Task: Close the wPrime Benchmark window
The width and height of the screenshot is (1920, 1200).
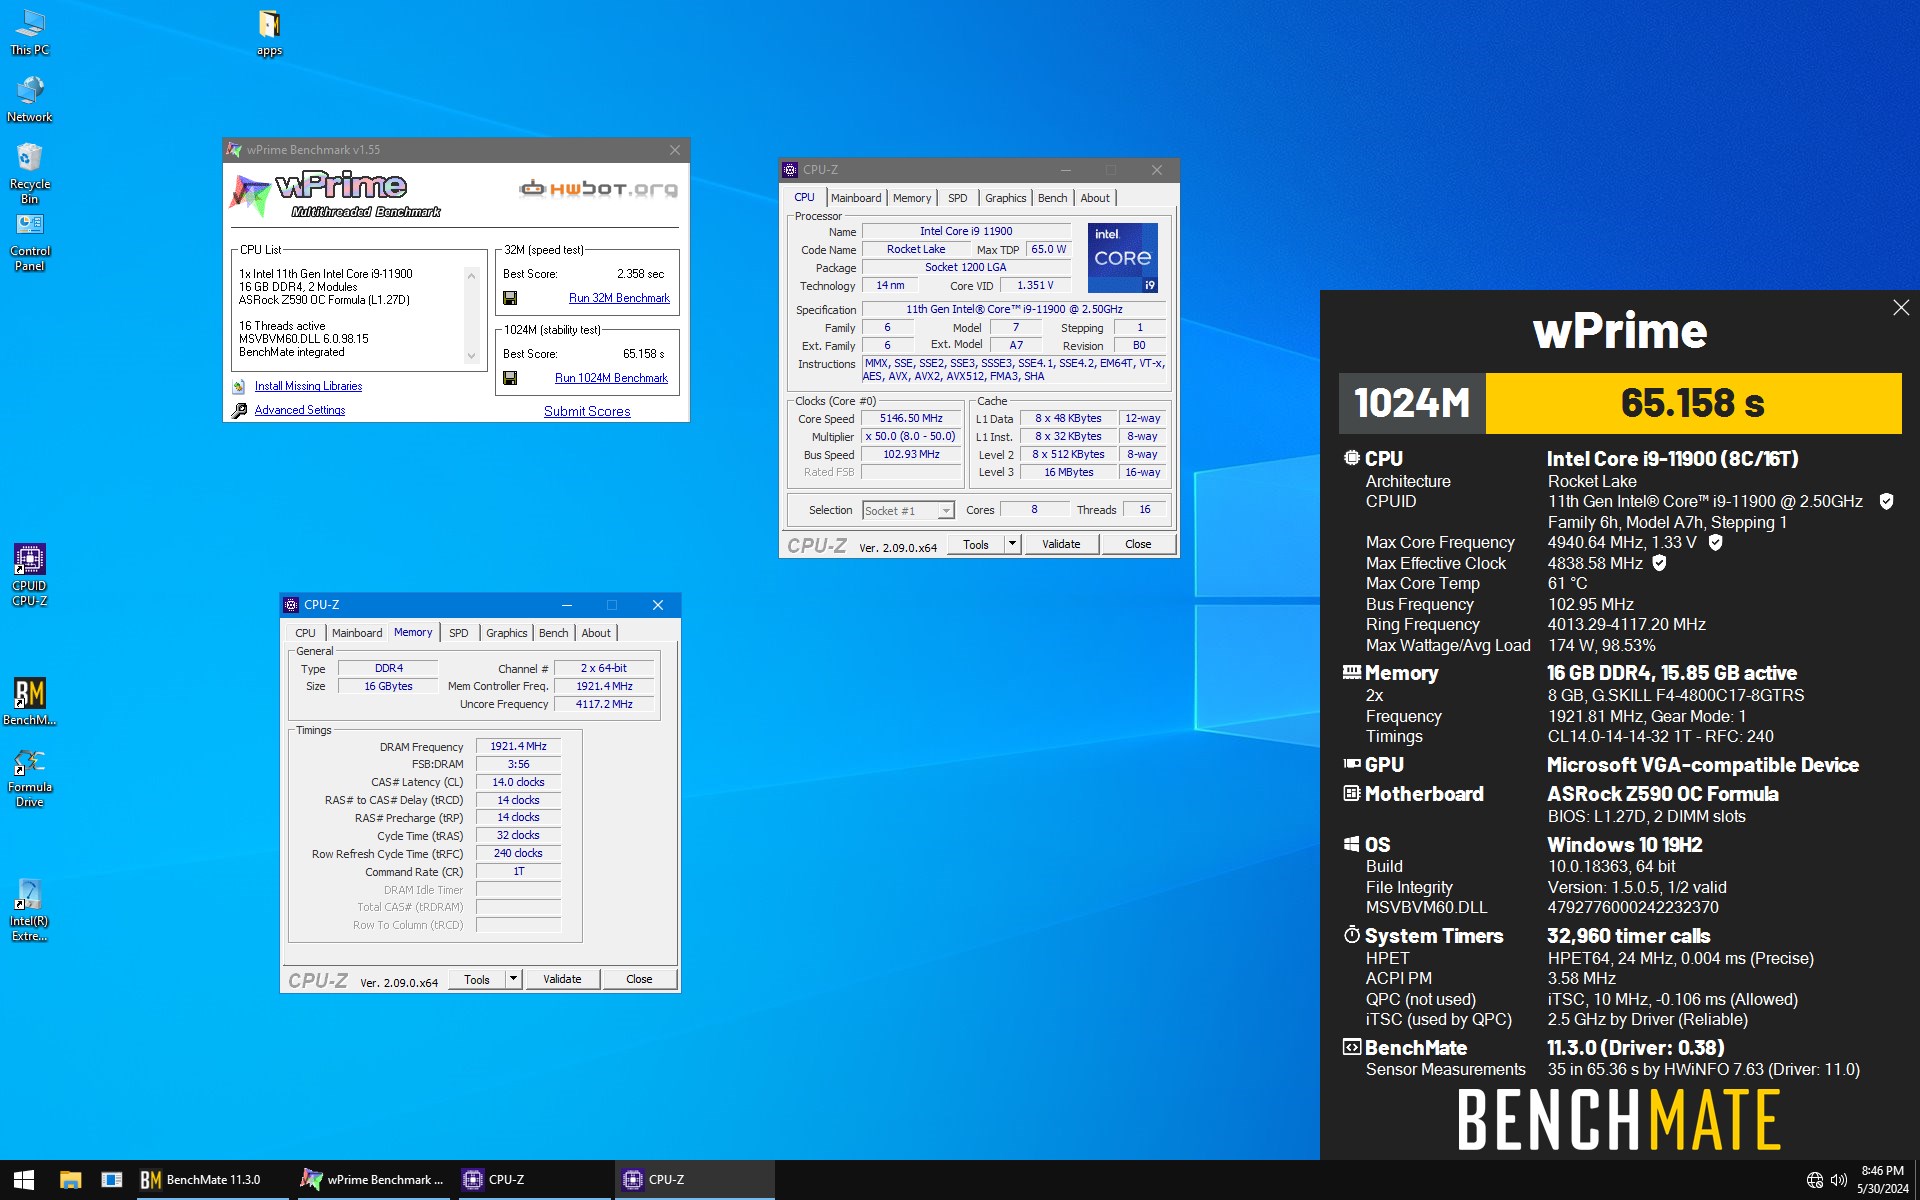Action: click(x=675, y=150)
